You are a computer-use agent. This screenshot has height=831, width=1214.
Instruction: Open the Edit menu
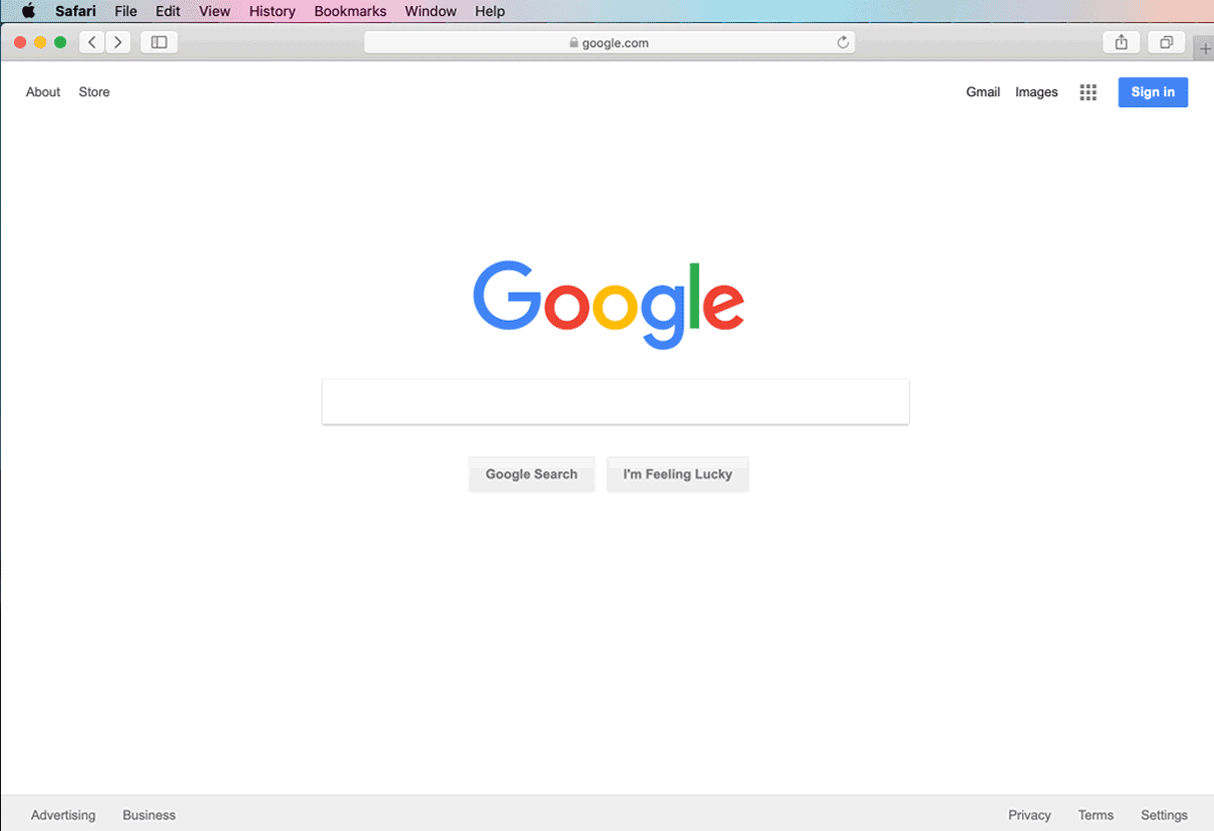168,11
